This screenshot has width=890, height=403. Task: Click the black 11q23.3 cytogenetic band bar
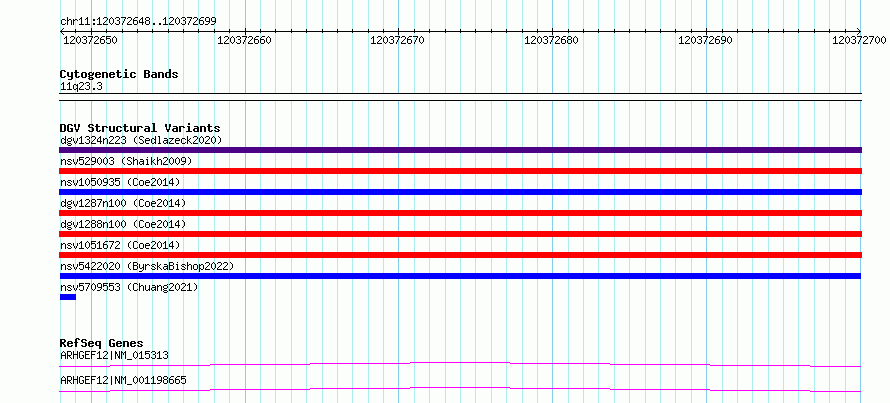[x=460, y=97]
